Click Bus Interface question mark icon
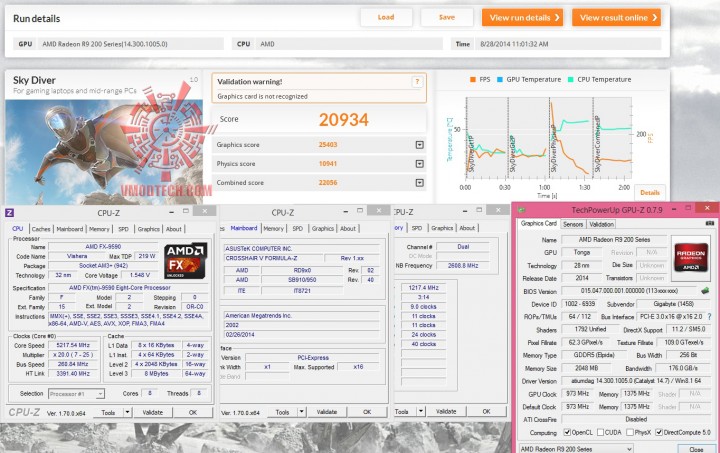 pyautogui.click(x=710, y=317)
